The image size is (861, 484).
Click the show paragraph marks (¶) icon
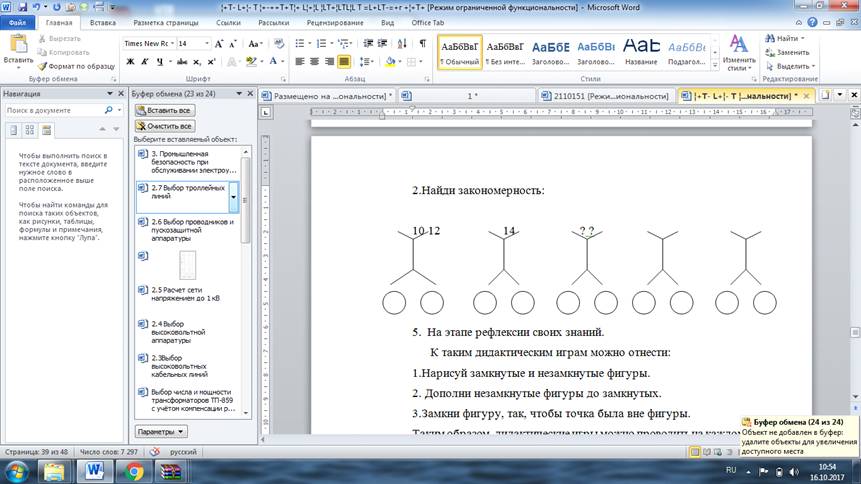422,44
